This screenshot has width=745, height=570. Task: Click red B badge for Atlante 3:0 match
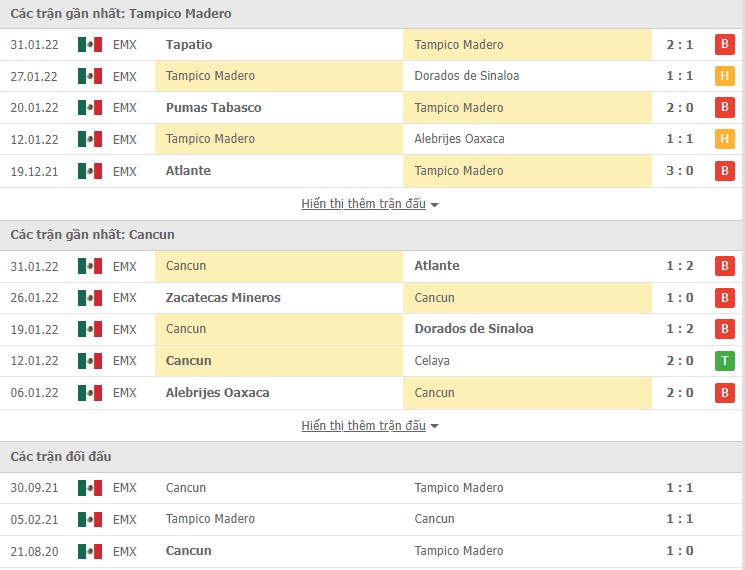[725, 171]
